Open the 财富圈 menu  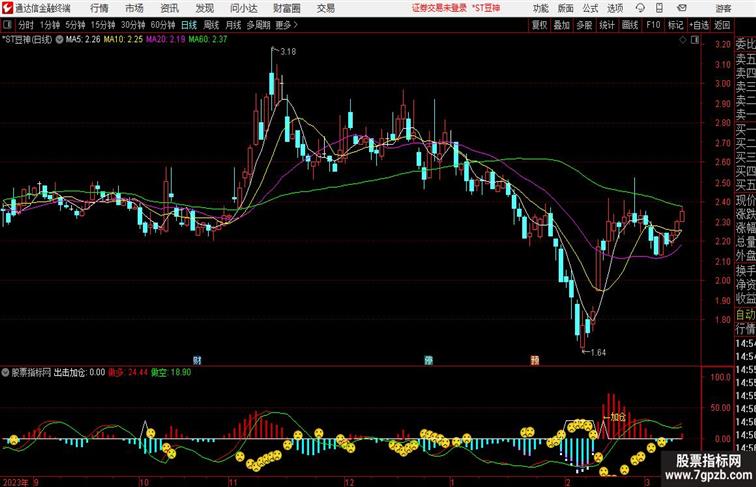[x=287, y=8]
